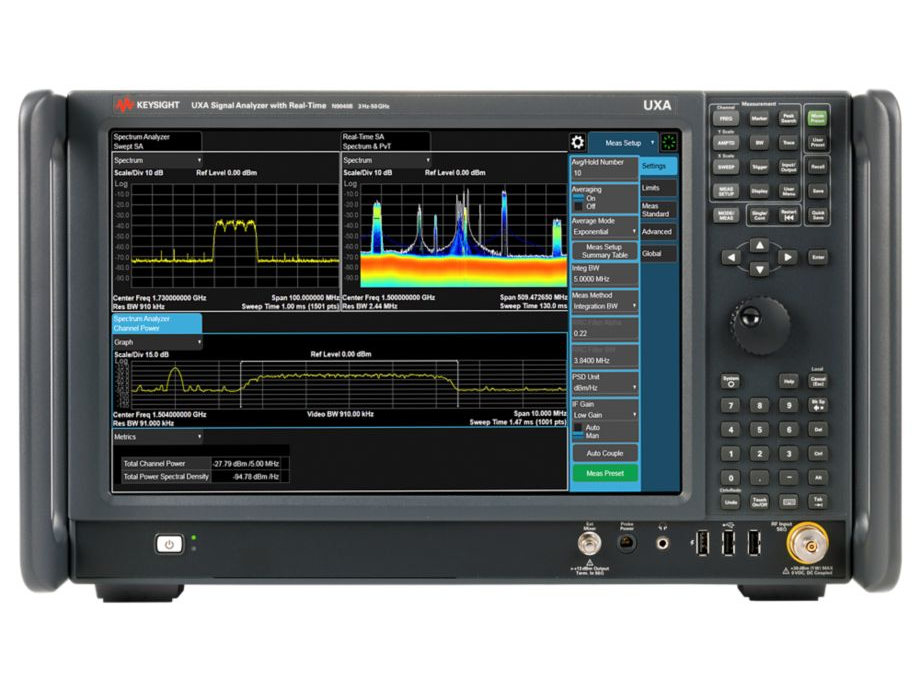Activate the Real-Time SA Spectrum & PvT tab
Viewport: 920px width, 690px height.
pyautogui.click(x=385, y=141)
